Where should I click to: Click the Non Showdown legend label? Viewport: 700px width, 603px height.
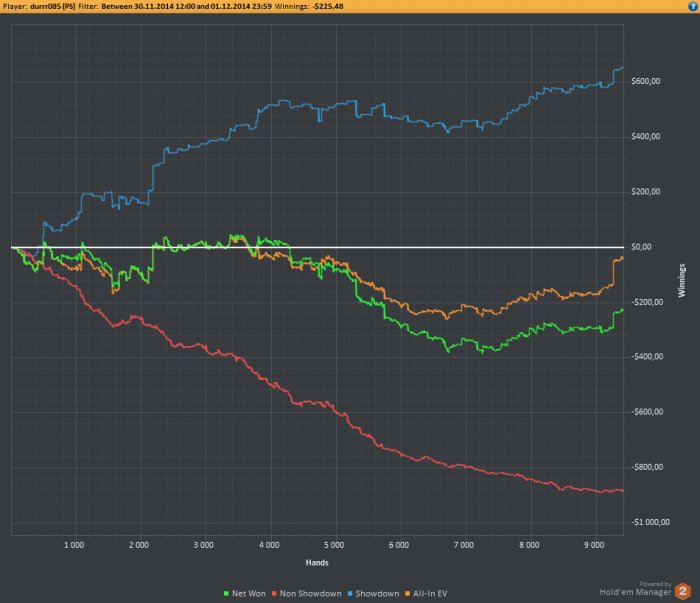[311, 594]
